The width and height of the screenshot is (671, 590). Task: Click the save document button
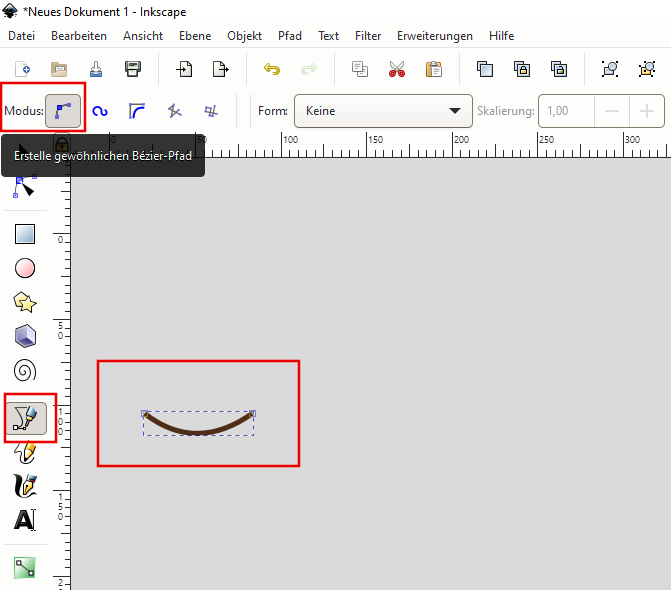96,69
